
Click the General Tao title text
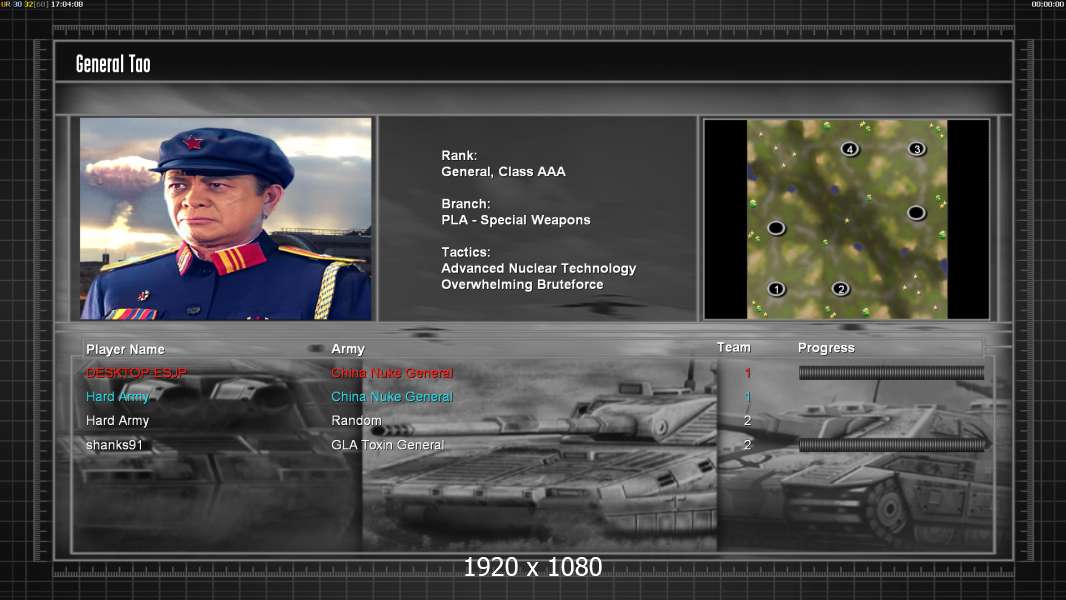tap(113, 64)
